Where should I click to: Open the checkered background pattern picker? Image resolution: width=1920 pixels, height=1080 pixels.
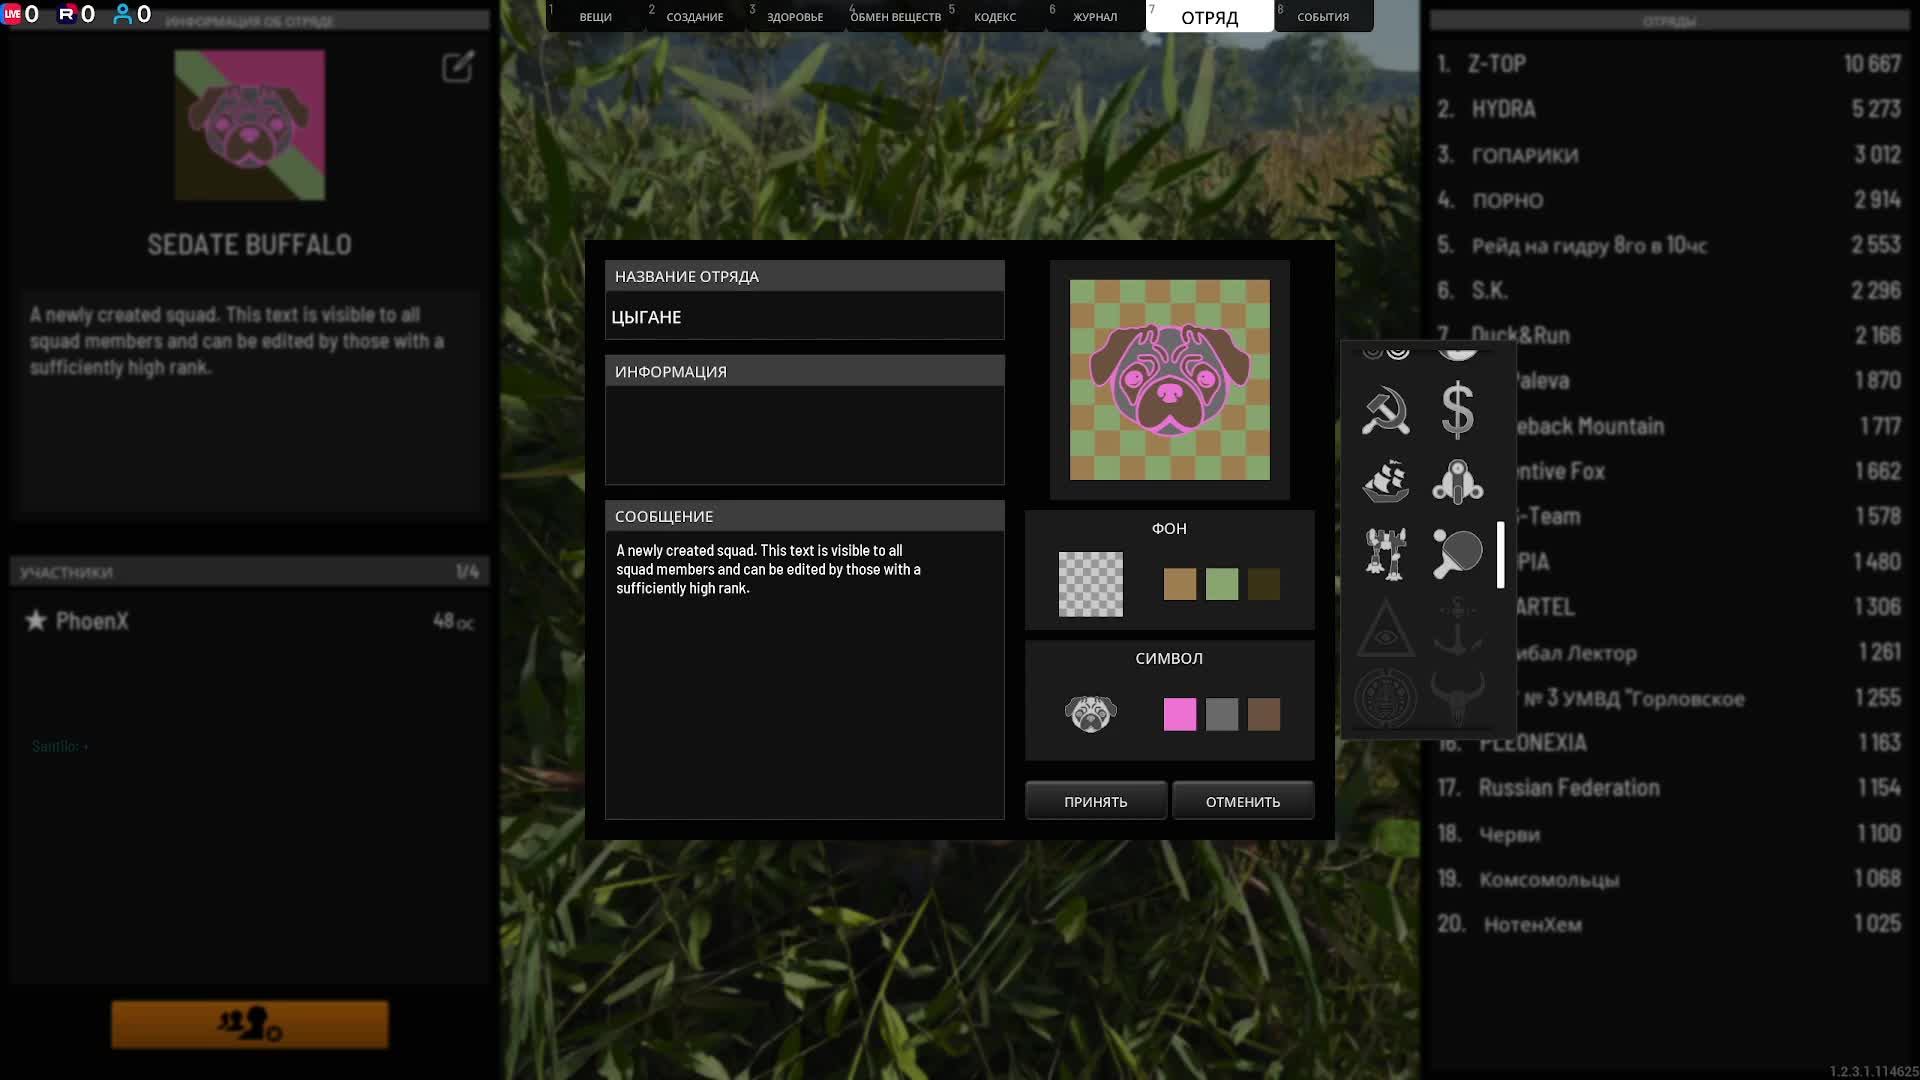(x=1090, y=584)
